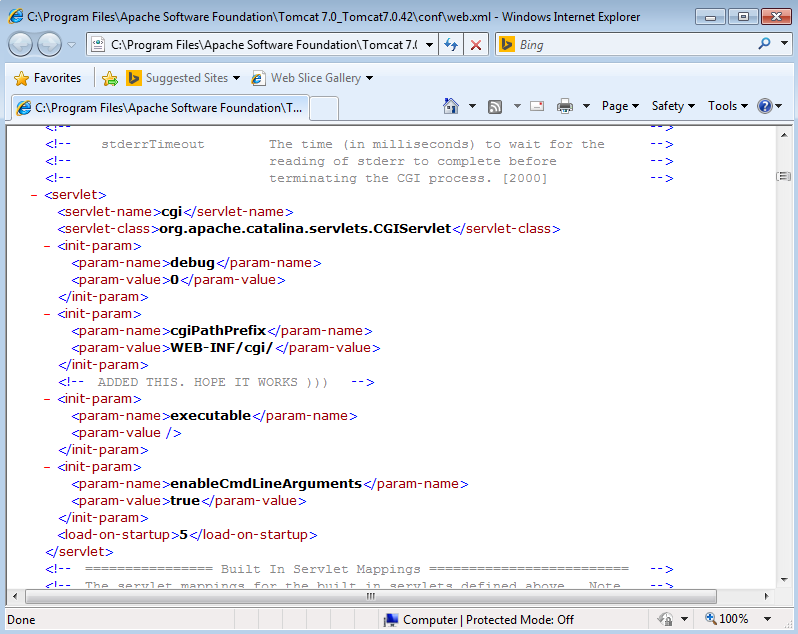The width and height of the screenshot is (798, 634).
Task: Expand the Web Slice Gallery dropdown arrow
Action: [x=369, y=78]
